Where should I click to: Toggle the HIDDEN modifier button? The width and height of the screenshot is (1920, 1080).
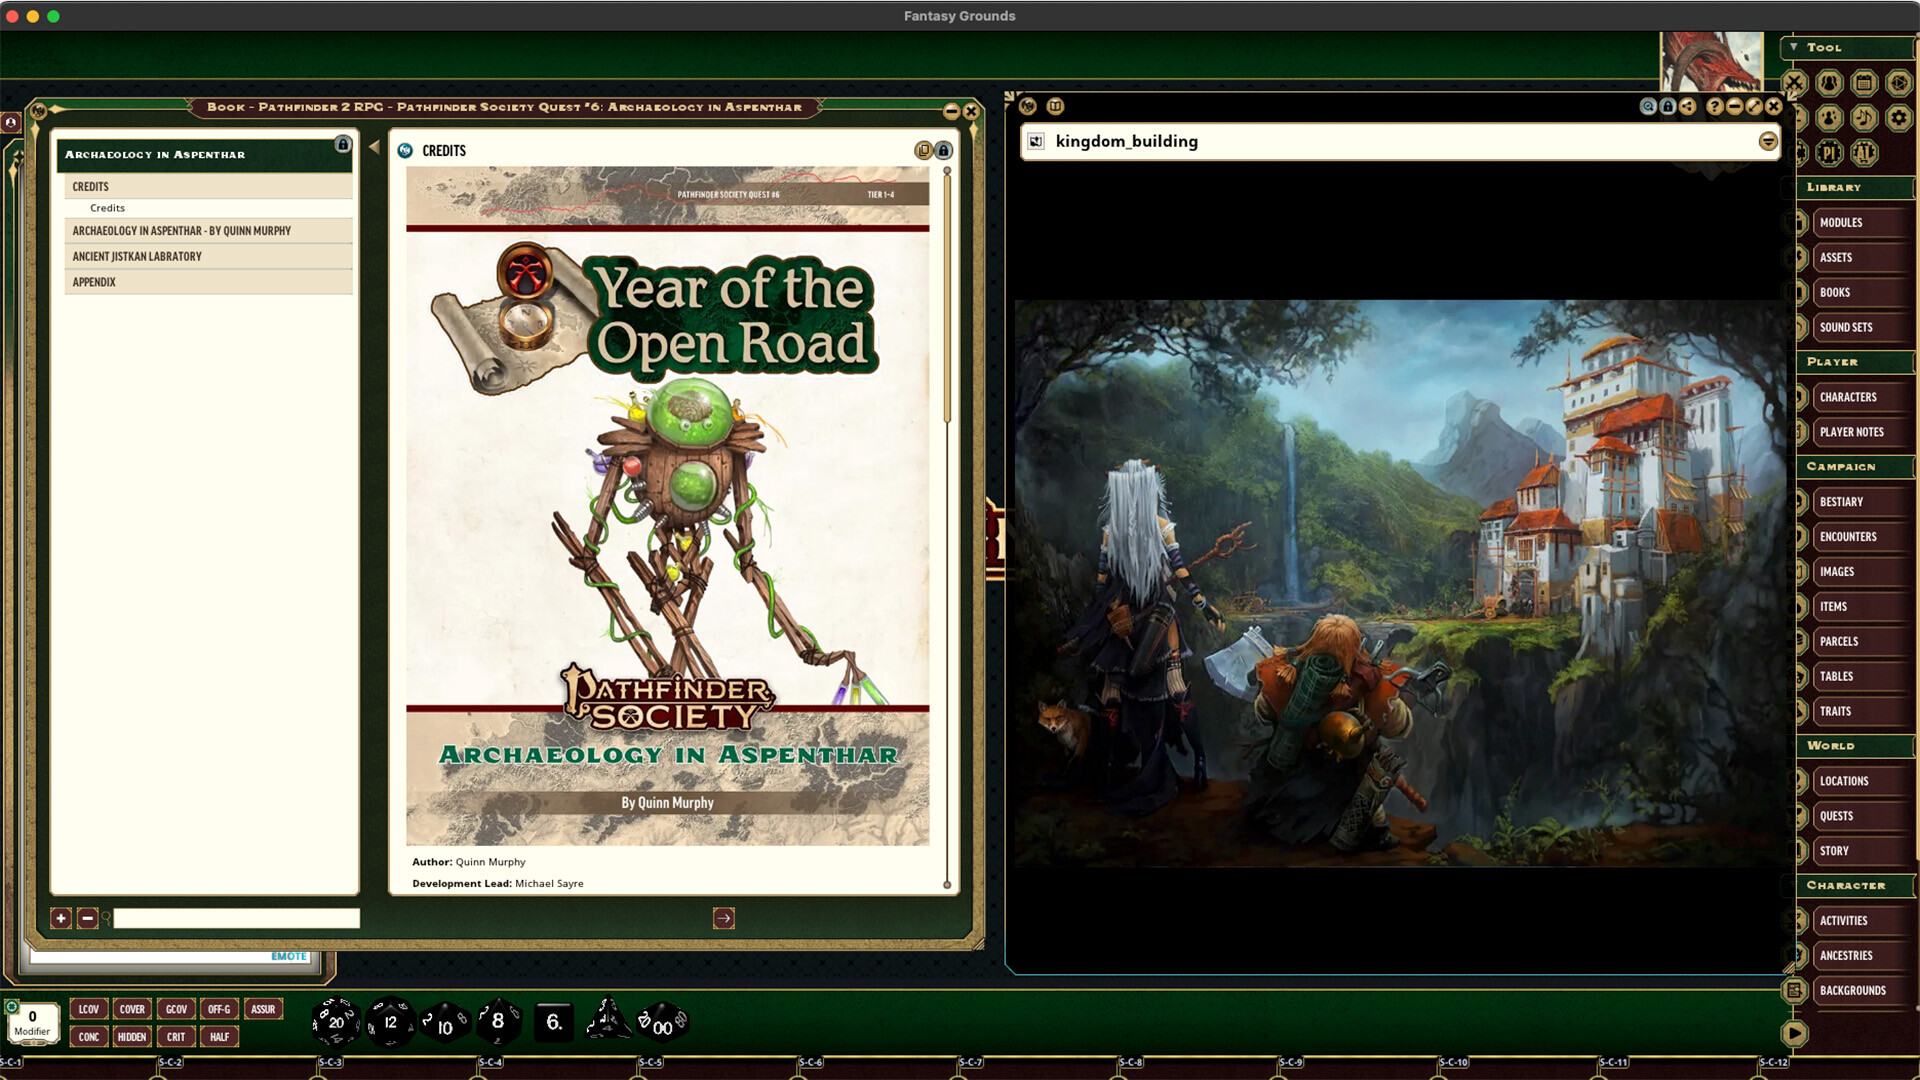pos(132,1037)
